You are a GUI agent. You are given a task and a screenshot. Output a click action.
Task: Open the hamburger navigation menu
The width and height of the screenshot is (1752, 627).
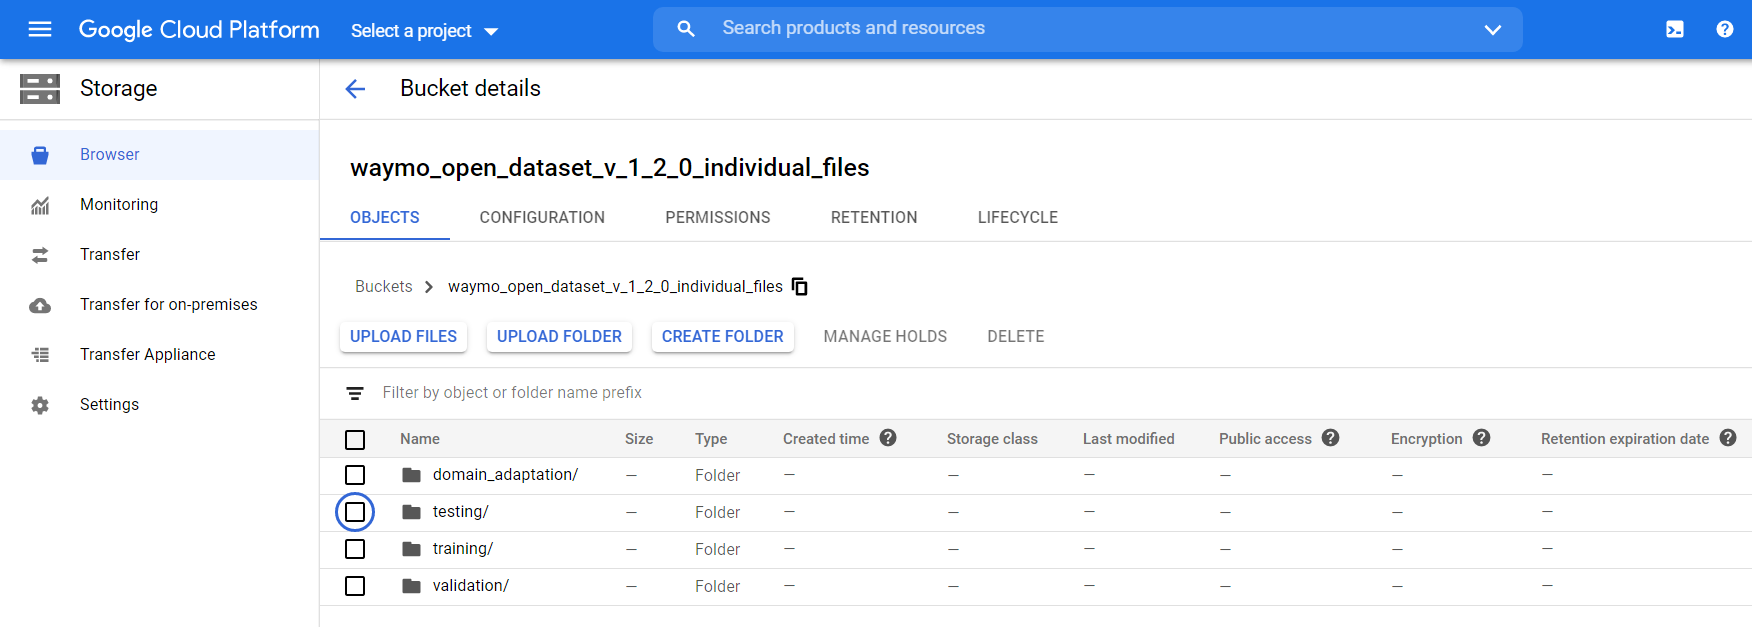[40, 29]
